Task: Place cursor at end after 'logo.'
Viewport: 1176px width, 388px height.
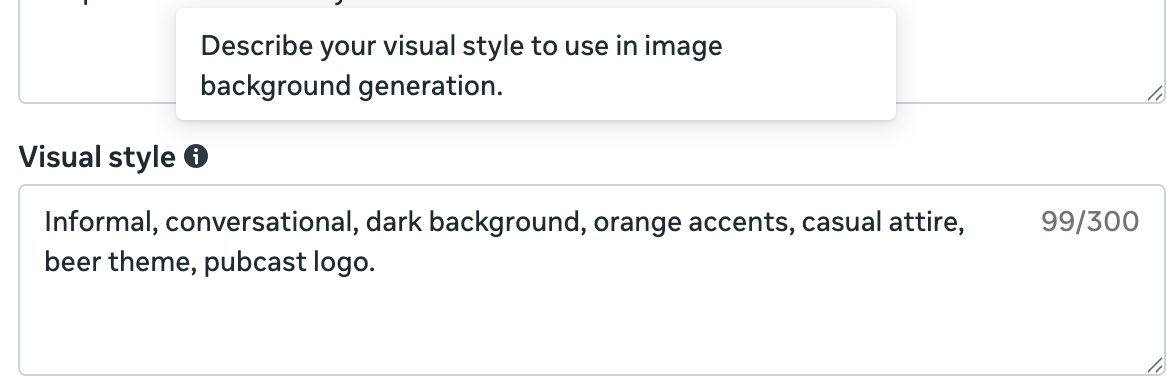Action: coord(376,262)
